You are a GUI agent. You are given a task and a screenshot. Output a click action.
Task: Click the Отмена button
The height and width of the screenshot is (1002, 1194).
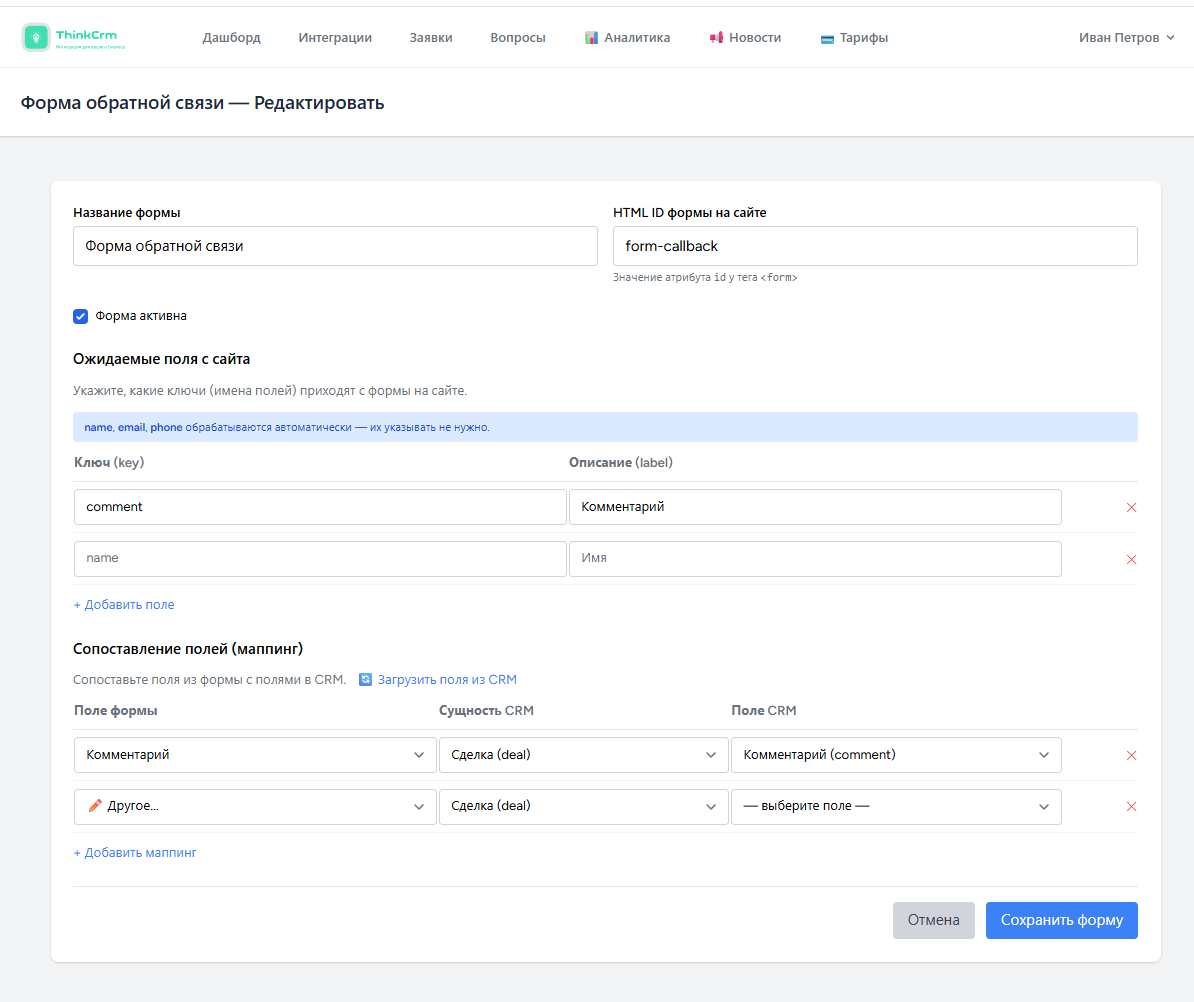pyautogui.click(x=934, y=920)
